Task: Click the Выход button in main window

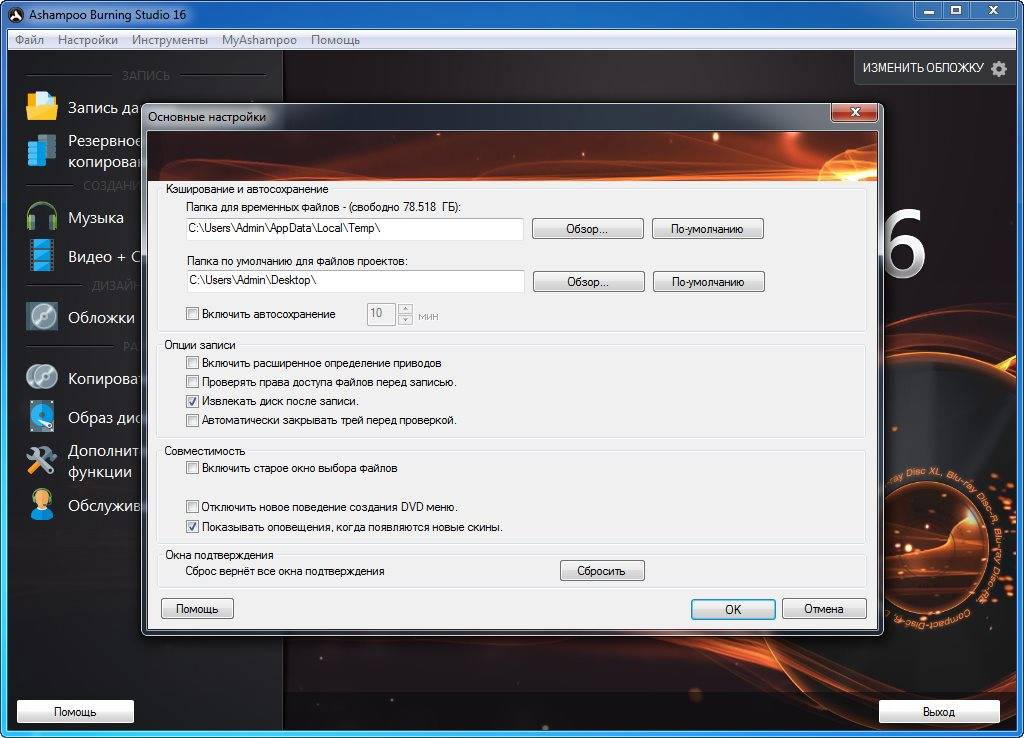Action: point(938,711)
